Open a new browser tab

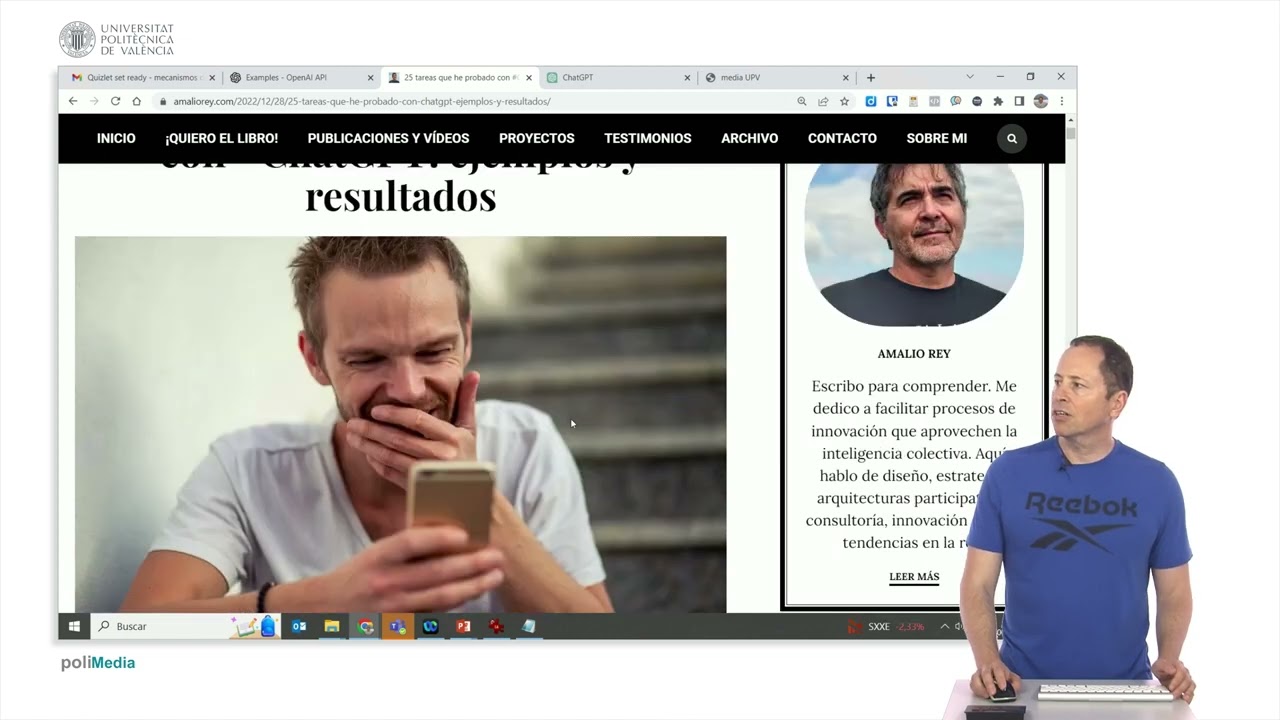coord(871,77)
